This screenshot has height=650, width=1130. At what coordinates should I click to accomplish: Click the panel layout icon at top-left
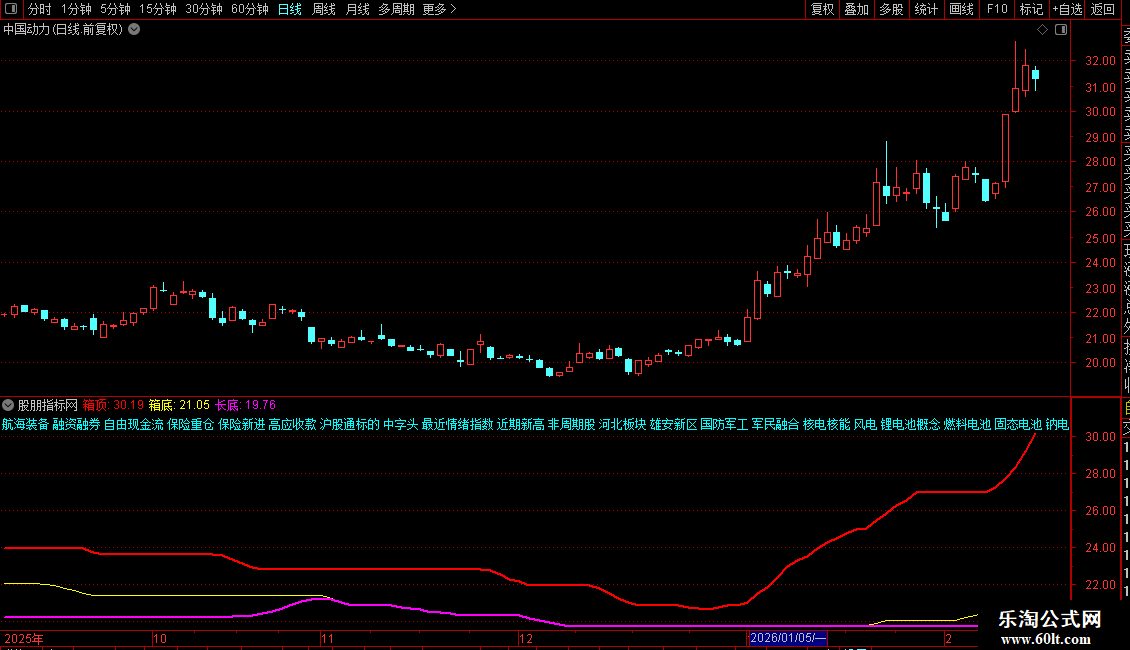pos(11,9)
